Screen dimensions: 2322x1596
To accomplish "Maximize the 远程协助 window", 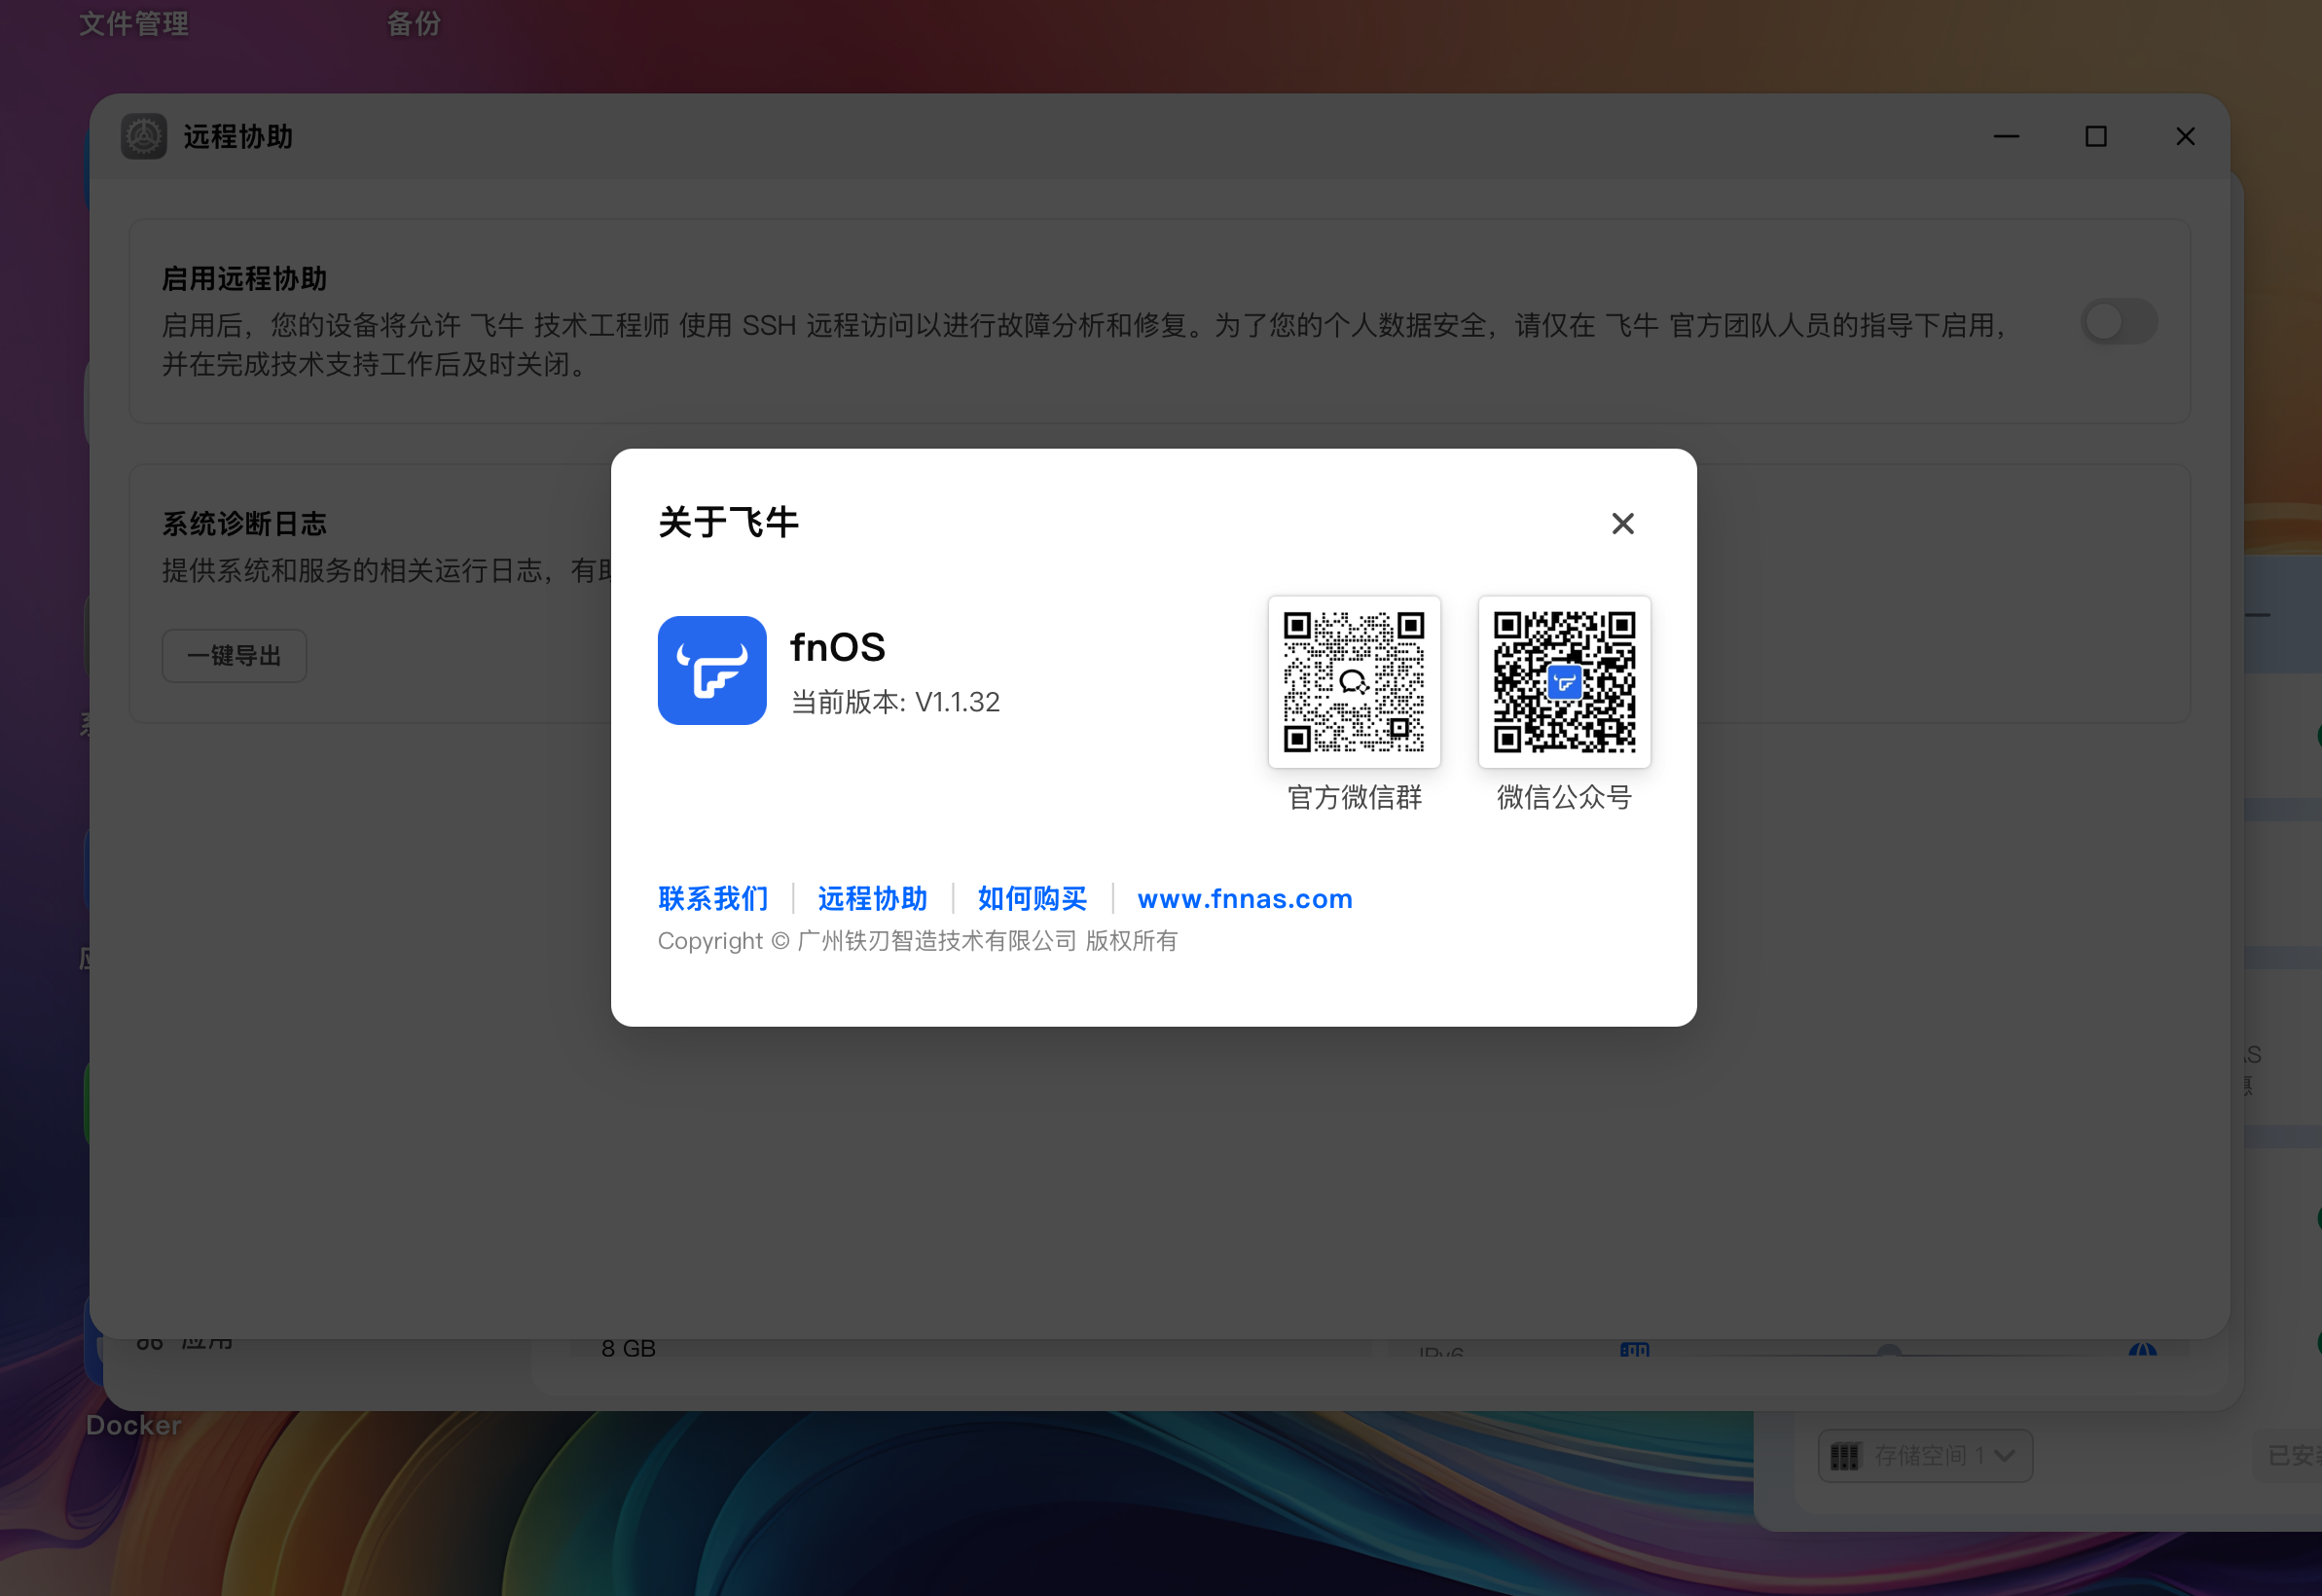I will (2096, 136).
